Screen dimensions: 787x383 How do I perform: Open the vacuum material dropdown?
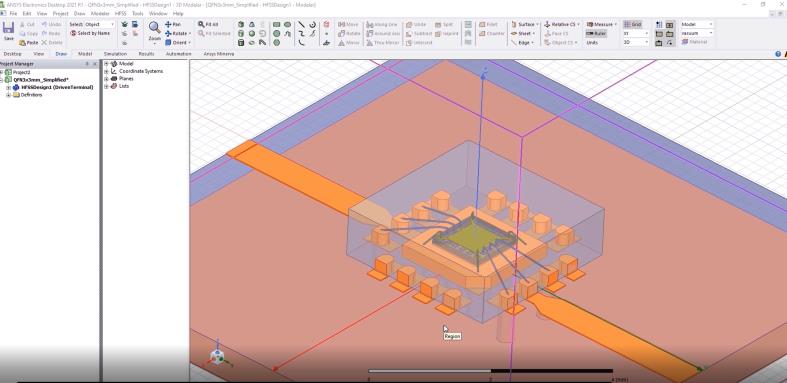[697, 33]
